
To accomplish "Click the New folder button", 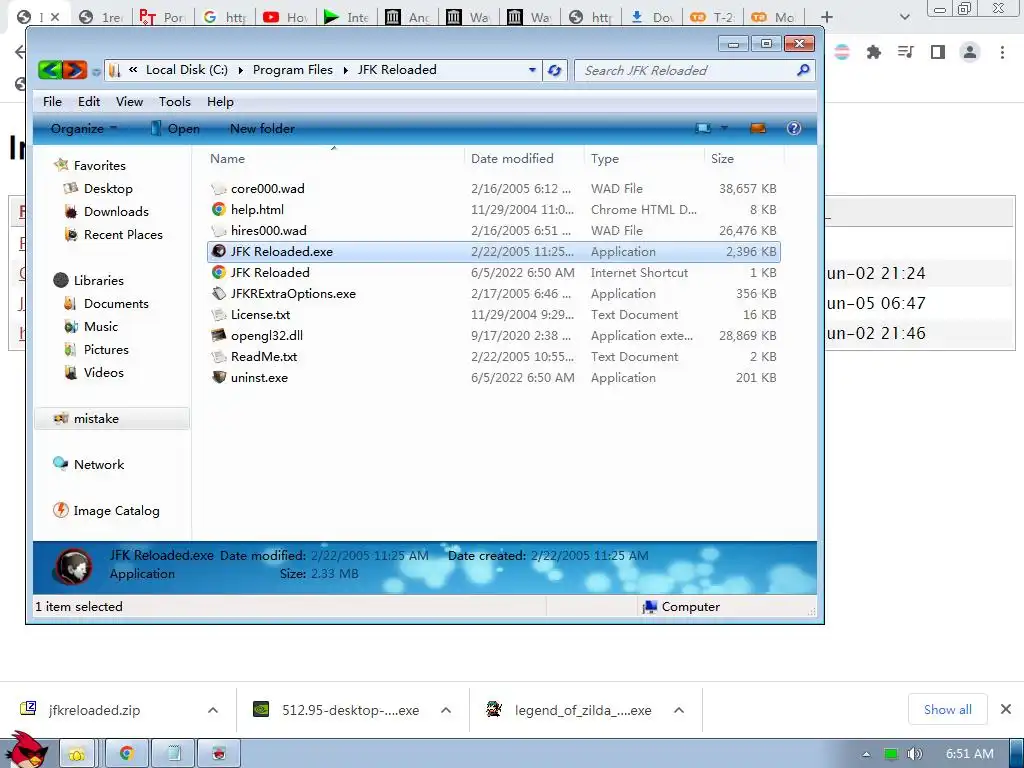I will point(262,129).
